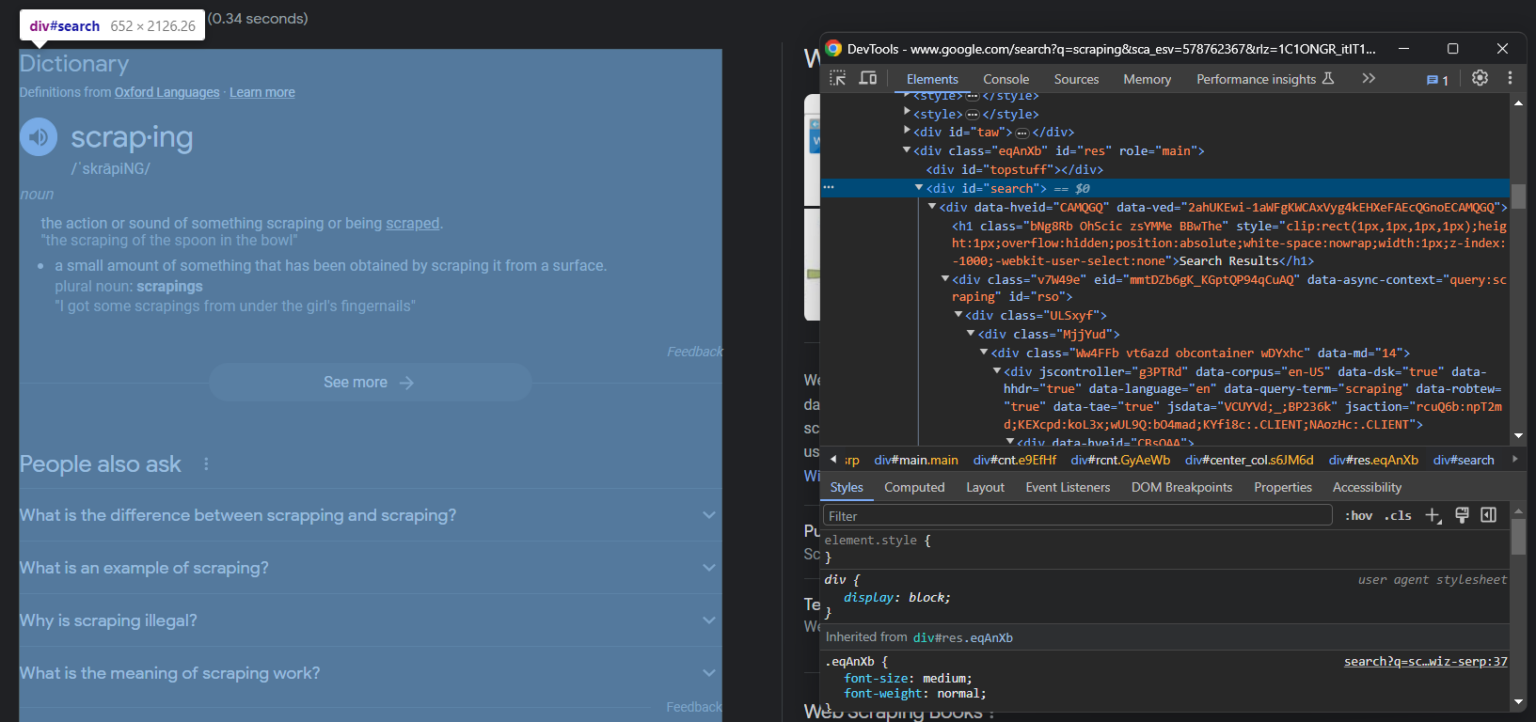Open the rendering emulation paintbrush icon

pos(1461,515)
